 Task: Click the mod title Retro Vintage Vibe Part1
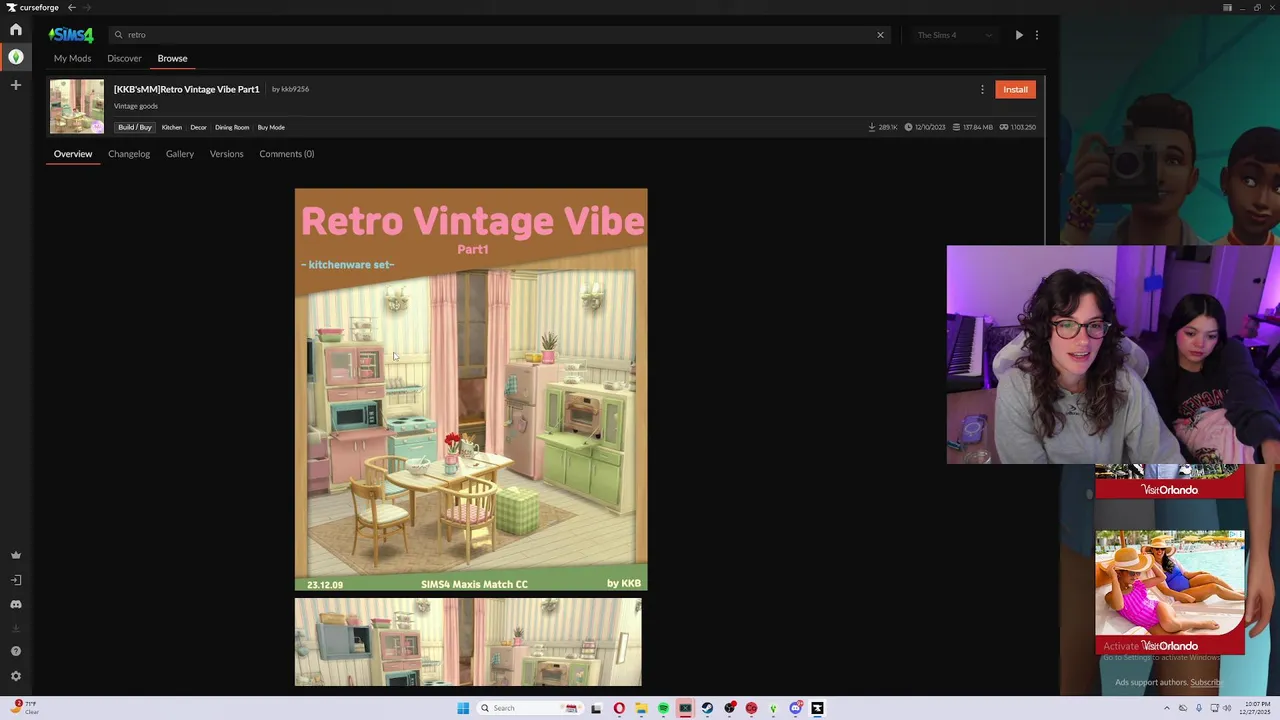[186, 89]
